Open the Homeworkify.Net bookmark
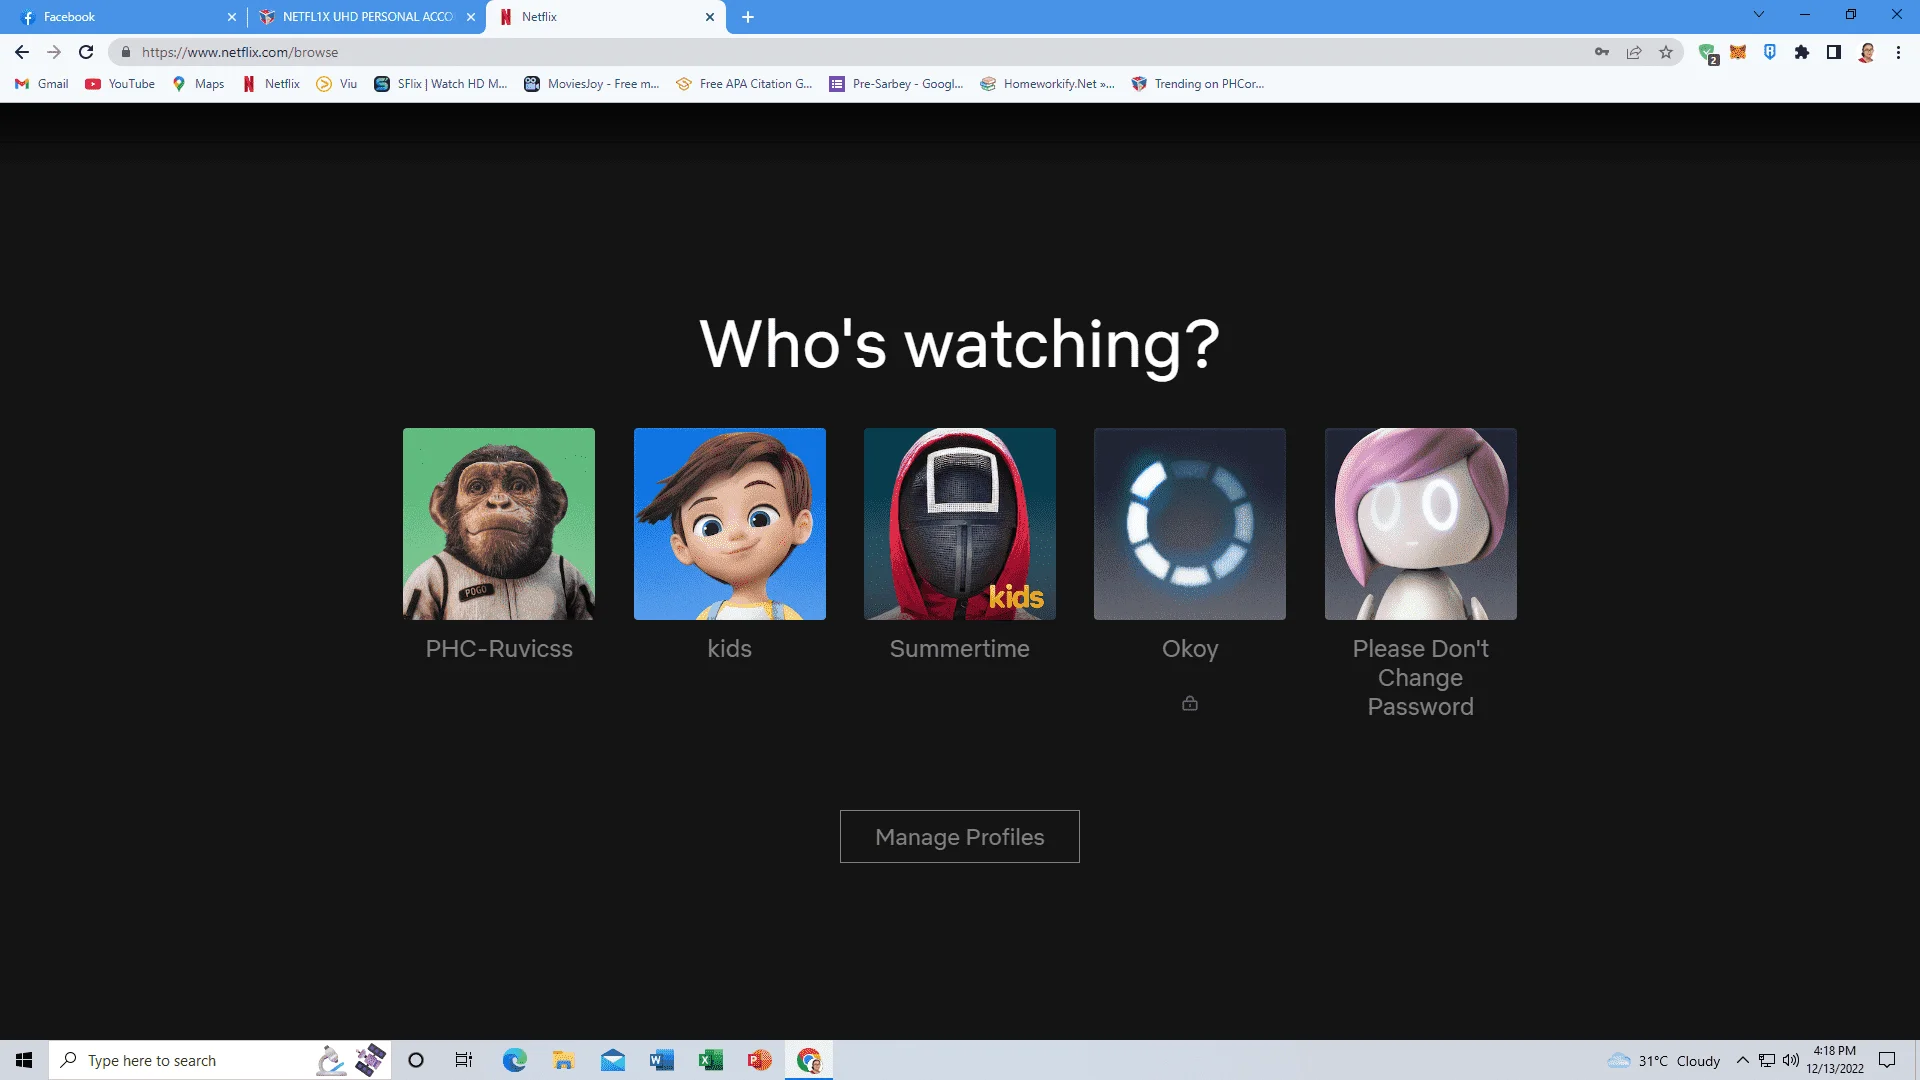Viewport: 1920px width, 1080px height. pos(1048,84)
